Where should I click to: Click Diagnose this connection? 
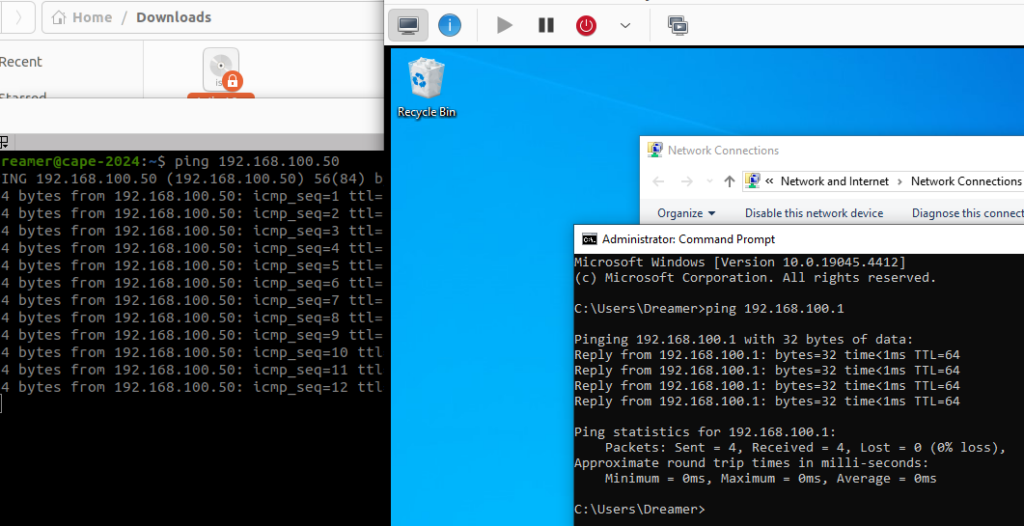coord(968,213)
